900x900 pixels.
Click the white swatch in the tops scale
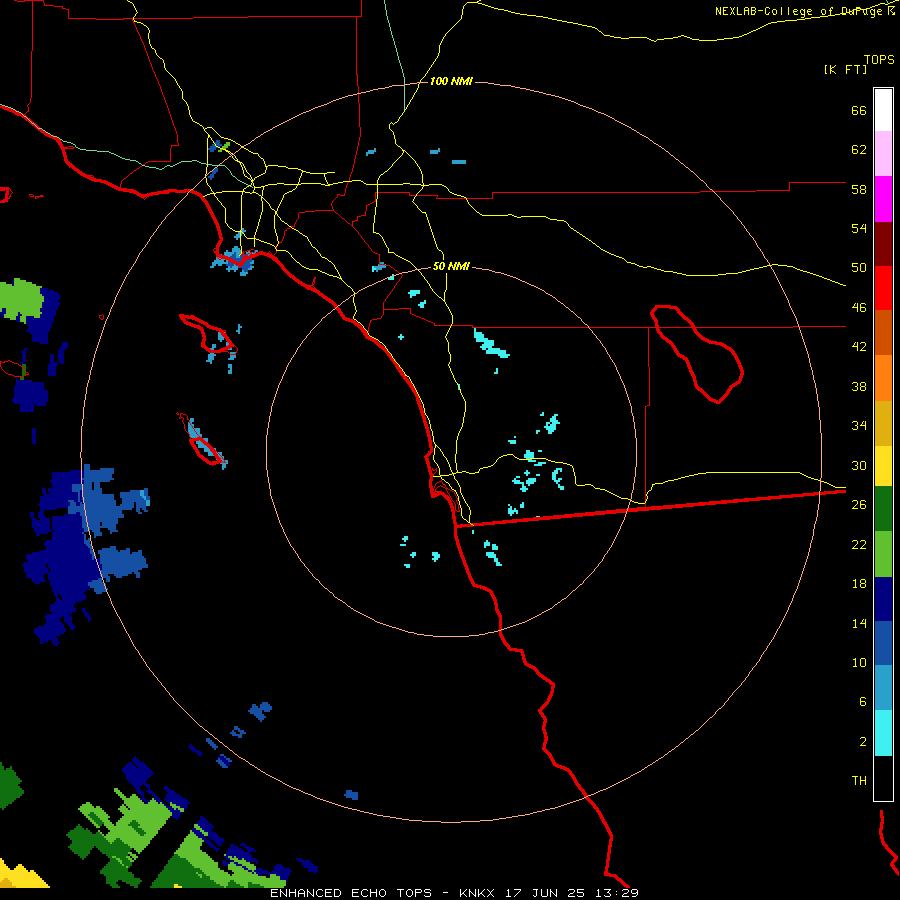(x=883, y=110)
